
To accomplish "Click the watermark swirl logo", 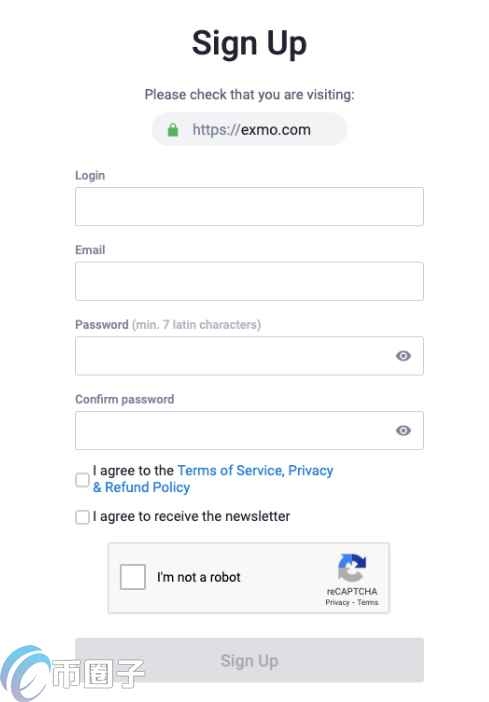I will coord(25,674).
